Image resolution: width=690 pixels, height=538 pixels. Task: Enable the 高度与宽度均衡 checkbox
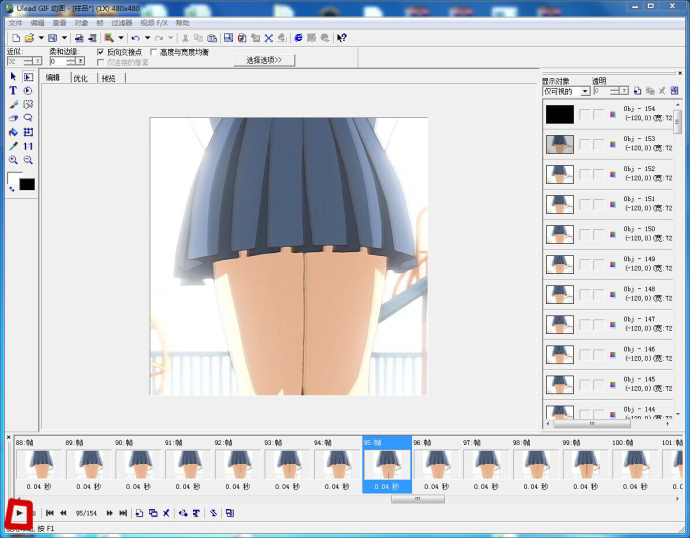coord(153,52)
